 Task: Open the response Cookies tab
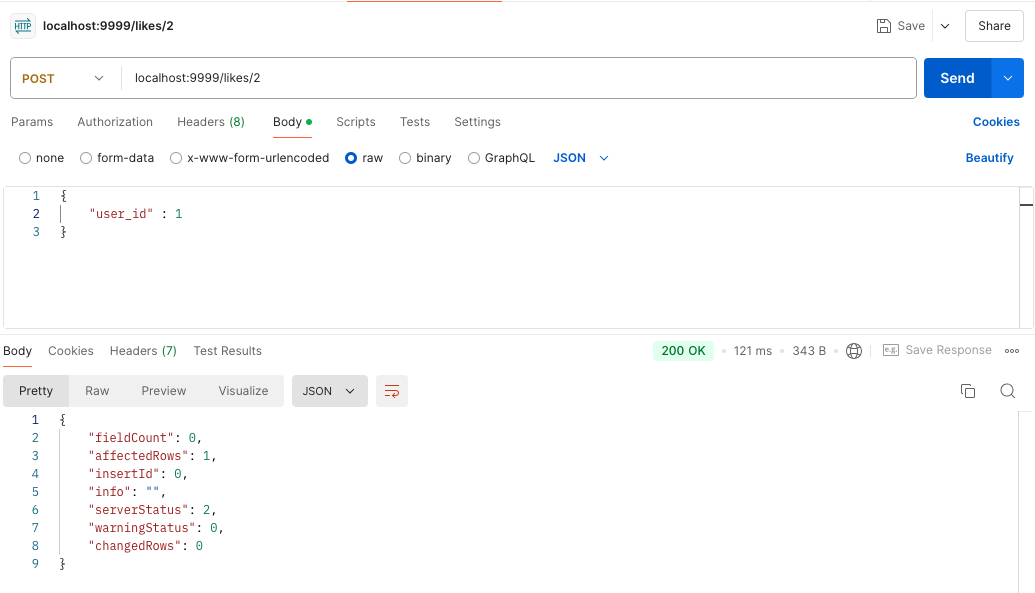(71, 351)
